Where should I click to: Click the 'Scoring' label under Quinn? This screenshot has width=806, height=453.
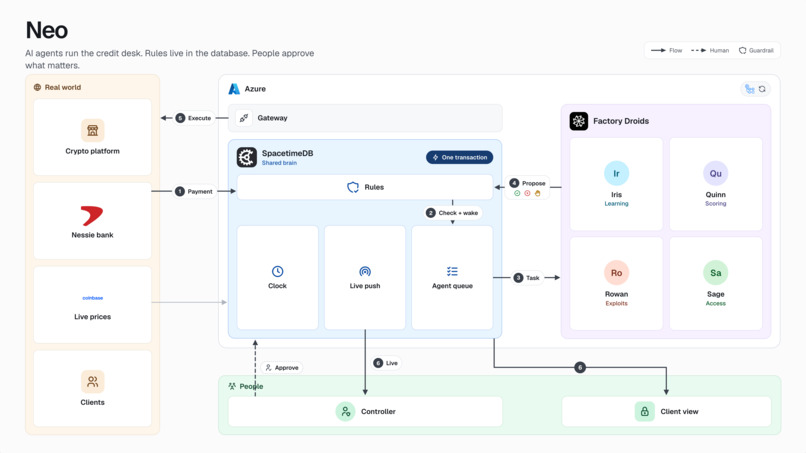pyautogui.click(x=716, y=204)
